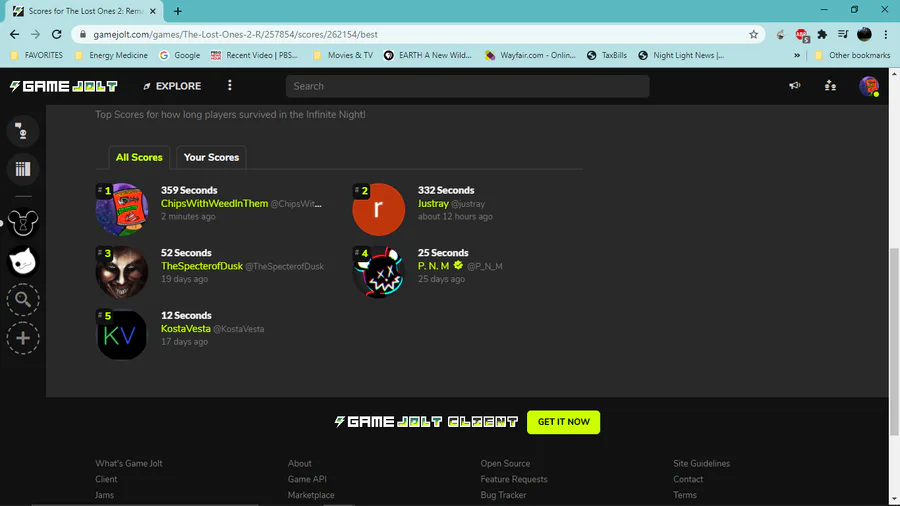Open the media control playlist icon

pos(843,34)
